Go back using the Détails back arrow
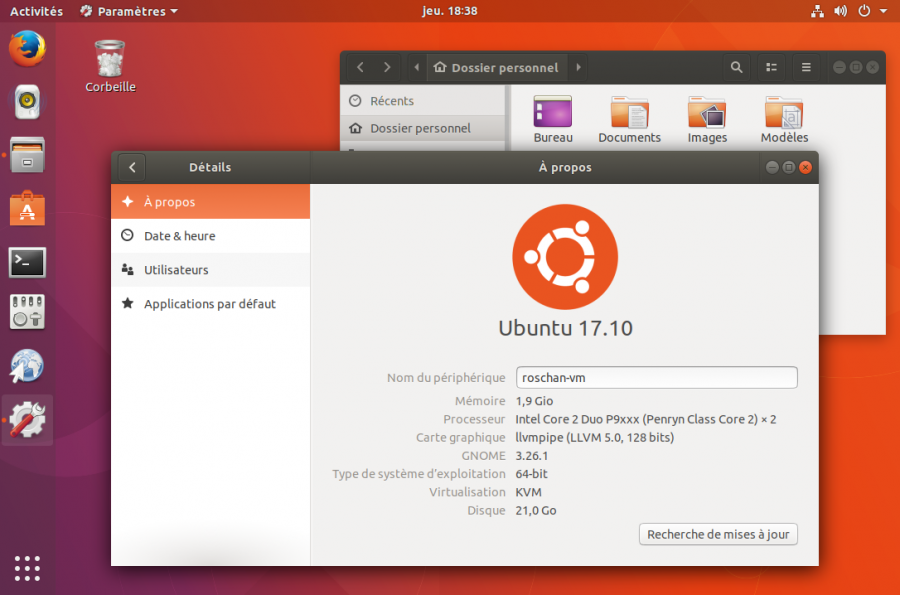 point(131,167)
